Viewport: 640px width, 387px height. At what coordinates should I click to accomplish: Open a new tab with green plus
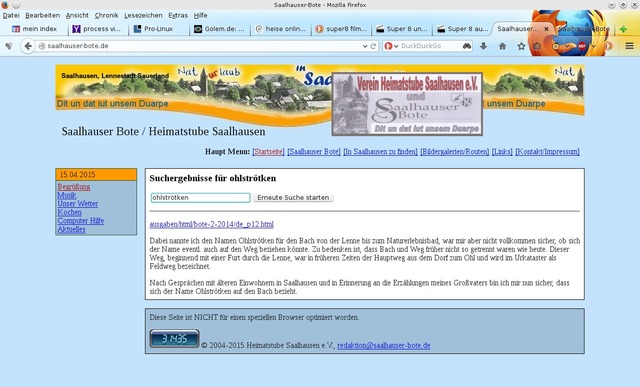623,29
